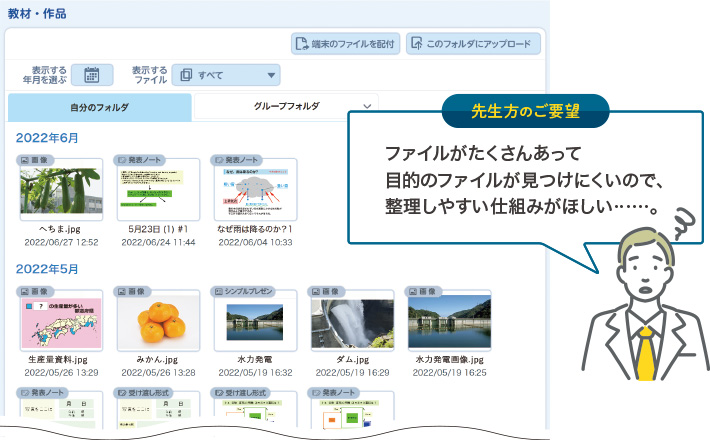Screen dimensions: 710x440
Task: Select the 2022年5月 section heading
Action: tap(47, 269)
